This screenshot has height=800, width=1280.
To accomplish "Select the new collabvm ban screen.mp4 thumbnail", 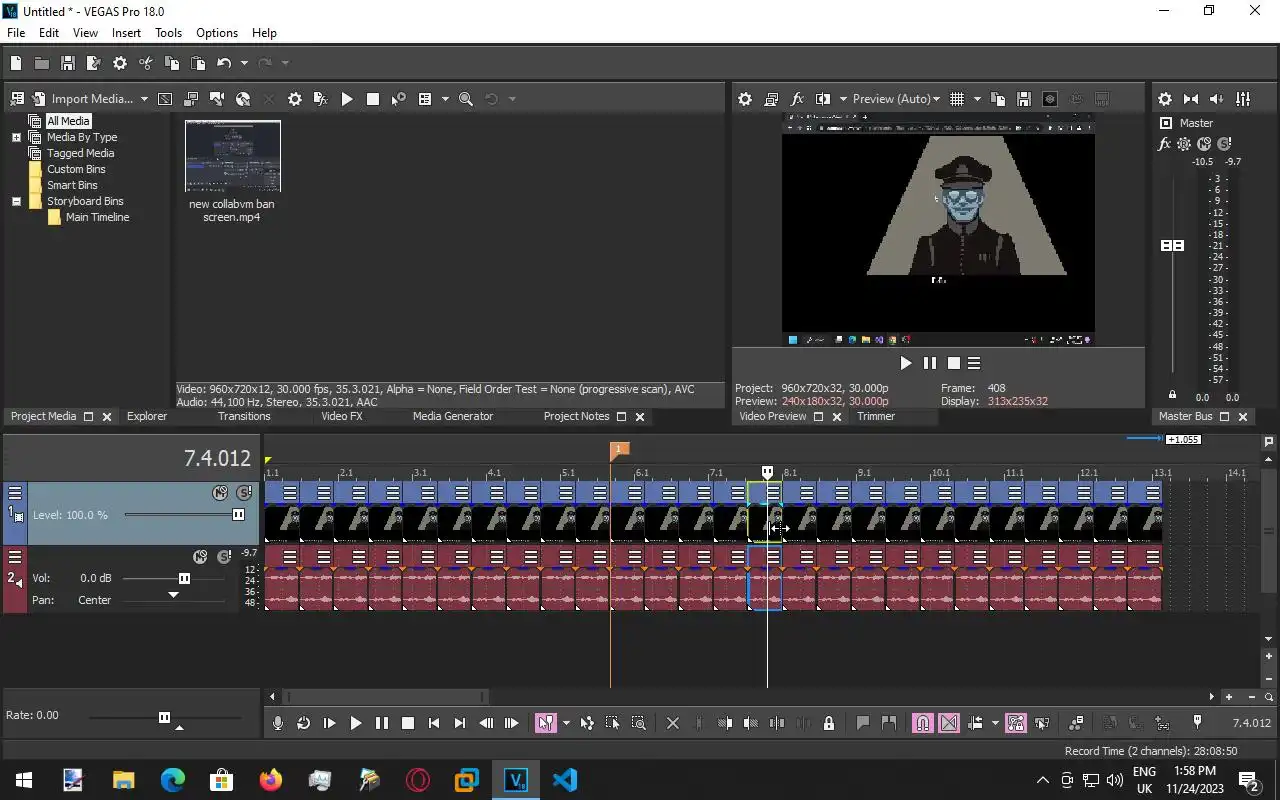I will coord(232,156).
